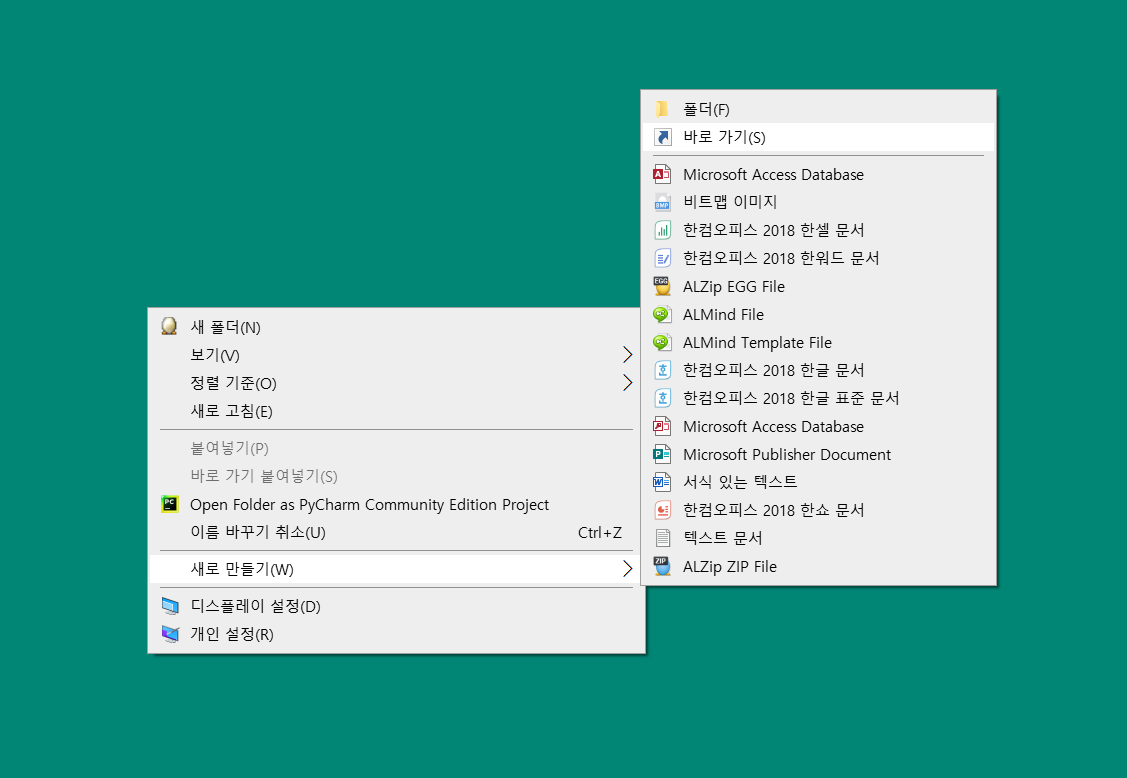Select ALMind Template File
1127x778 pixels.
click(x=819, y=342)
